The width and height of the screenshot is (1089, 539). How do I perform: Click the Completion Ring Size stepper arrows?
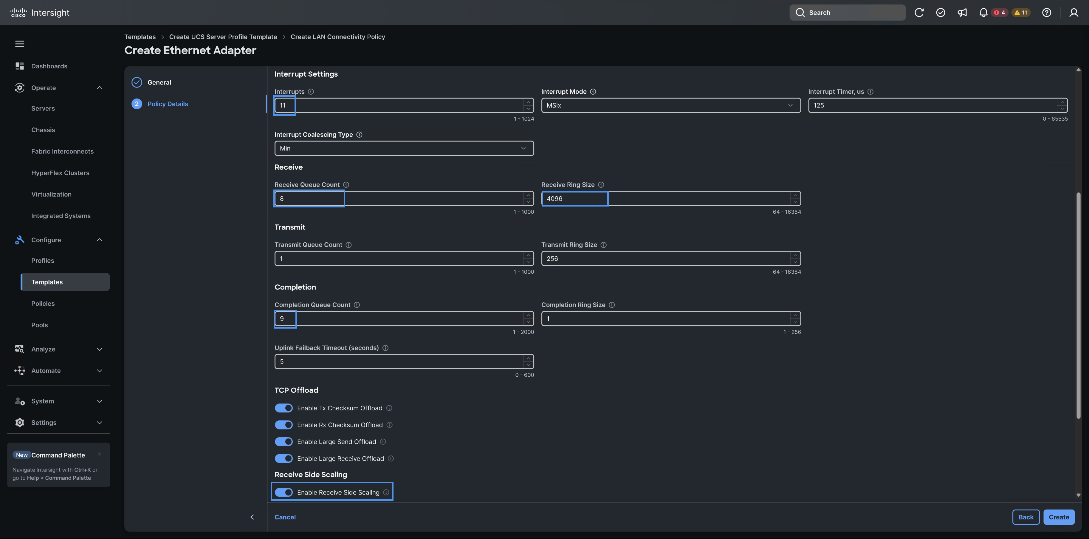(x=795, y=318)
